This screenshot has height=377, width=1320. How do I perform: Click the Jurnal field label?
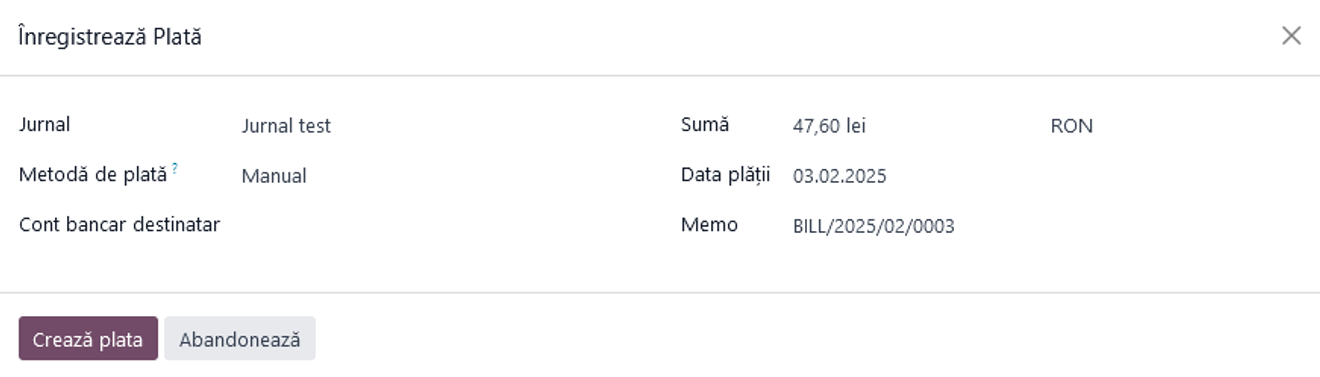tap(45, 125)
